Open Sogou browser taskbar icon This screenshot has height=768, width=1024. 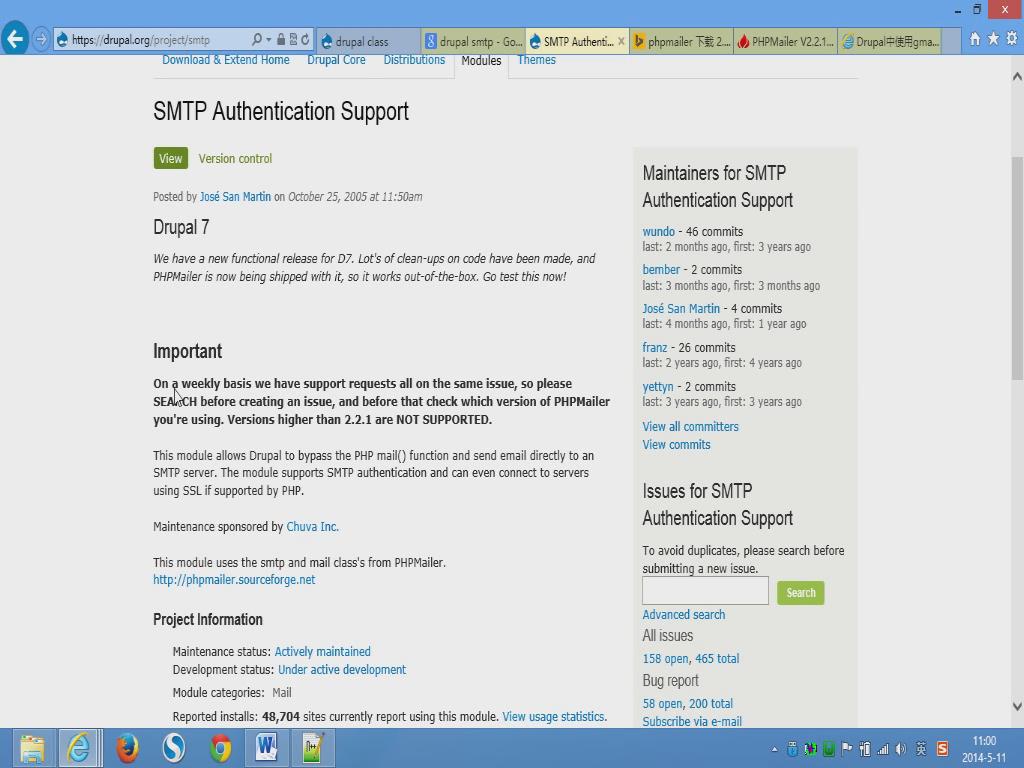(174, 748)
